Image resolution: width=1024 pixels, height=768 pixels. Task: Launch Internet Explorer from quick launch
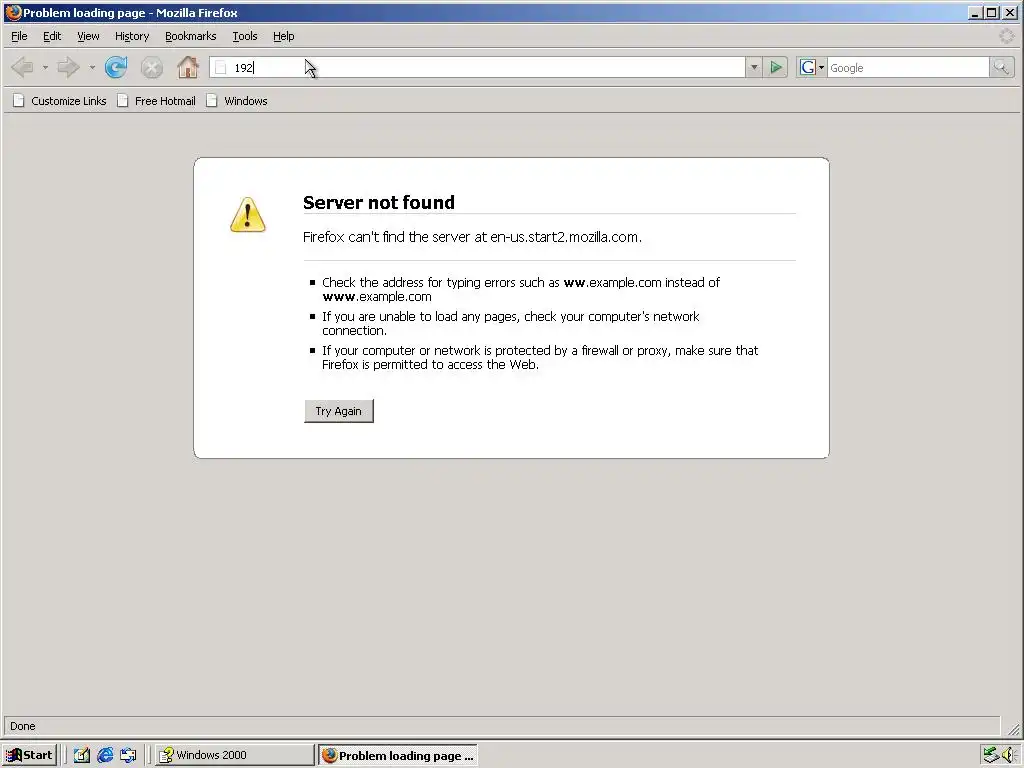point(104,755)
